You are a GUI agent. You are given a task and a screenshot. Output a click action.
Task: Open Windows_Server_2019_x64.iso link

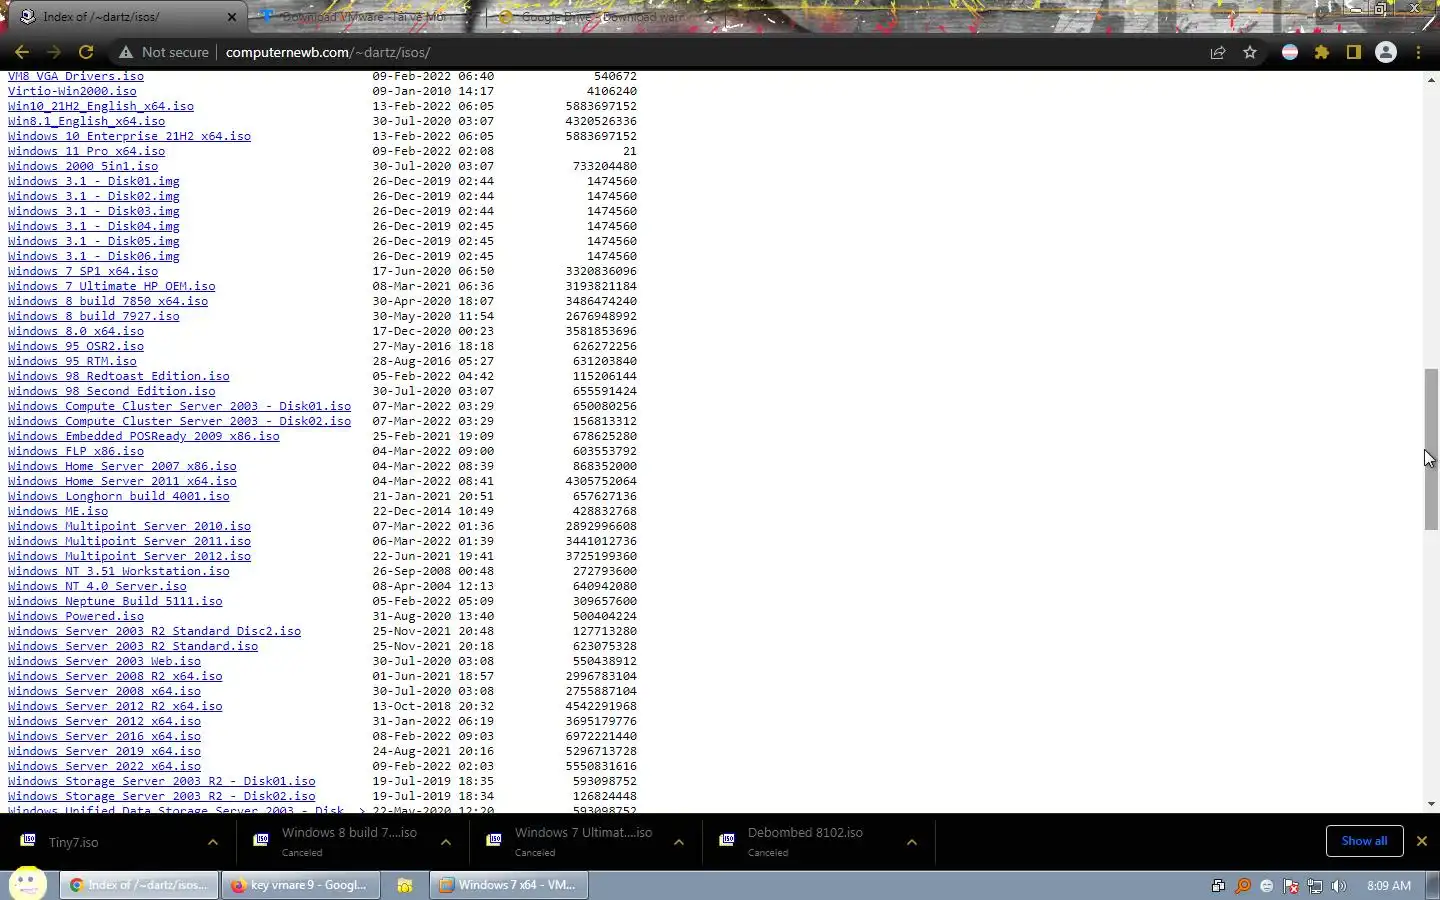pyautogui.click(x=104, y=751)
